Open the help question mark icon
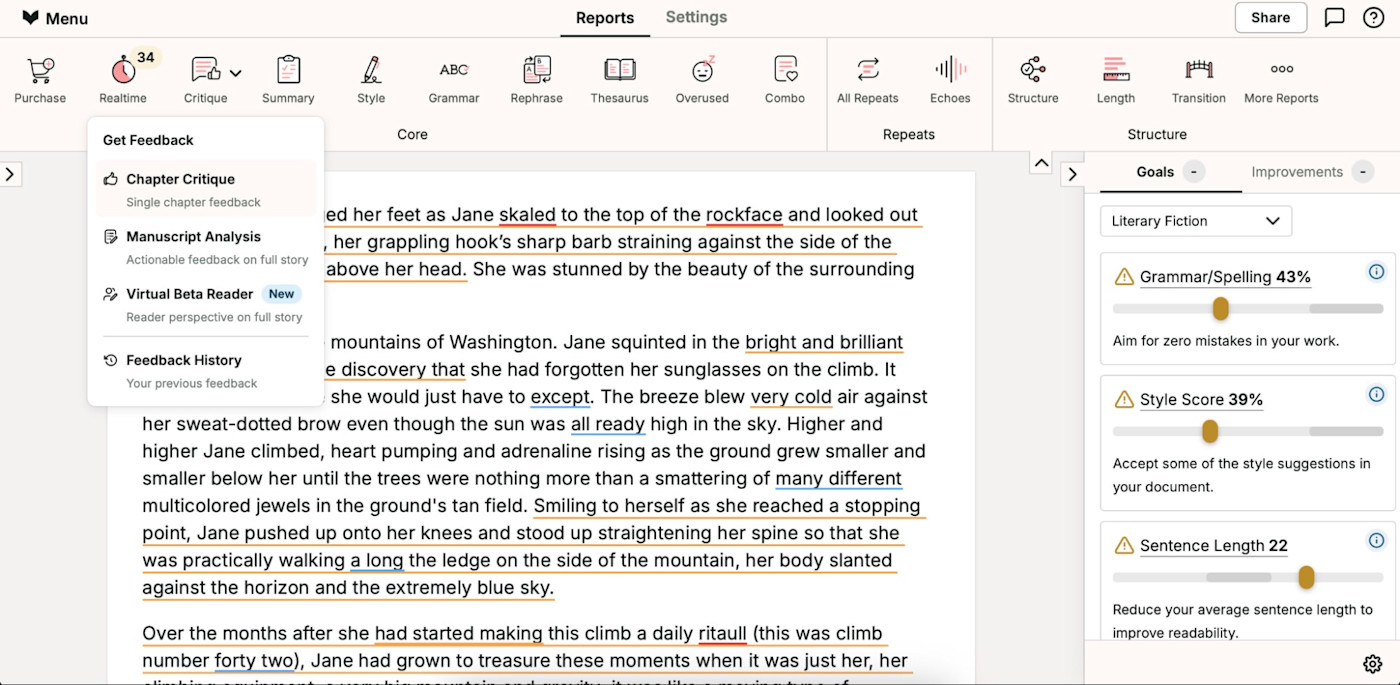This screenshot has width=1400, height=685. click(x=1373, y=17)
